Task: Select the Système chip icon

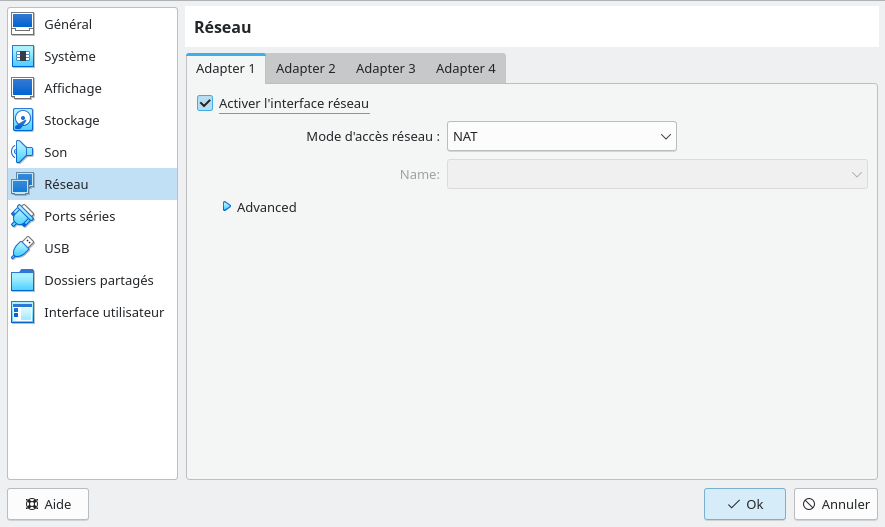Action: pyautogui.click(x=23, y=56)
